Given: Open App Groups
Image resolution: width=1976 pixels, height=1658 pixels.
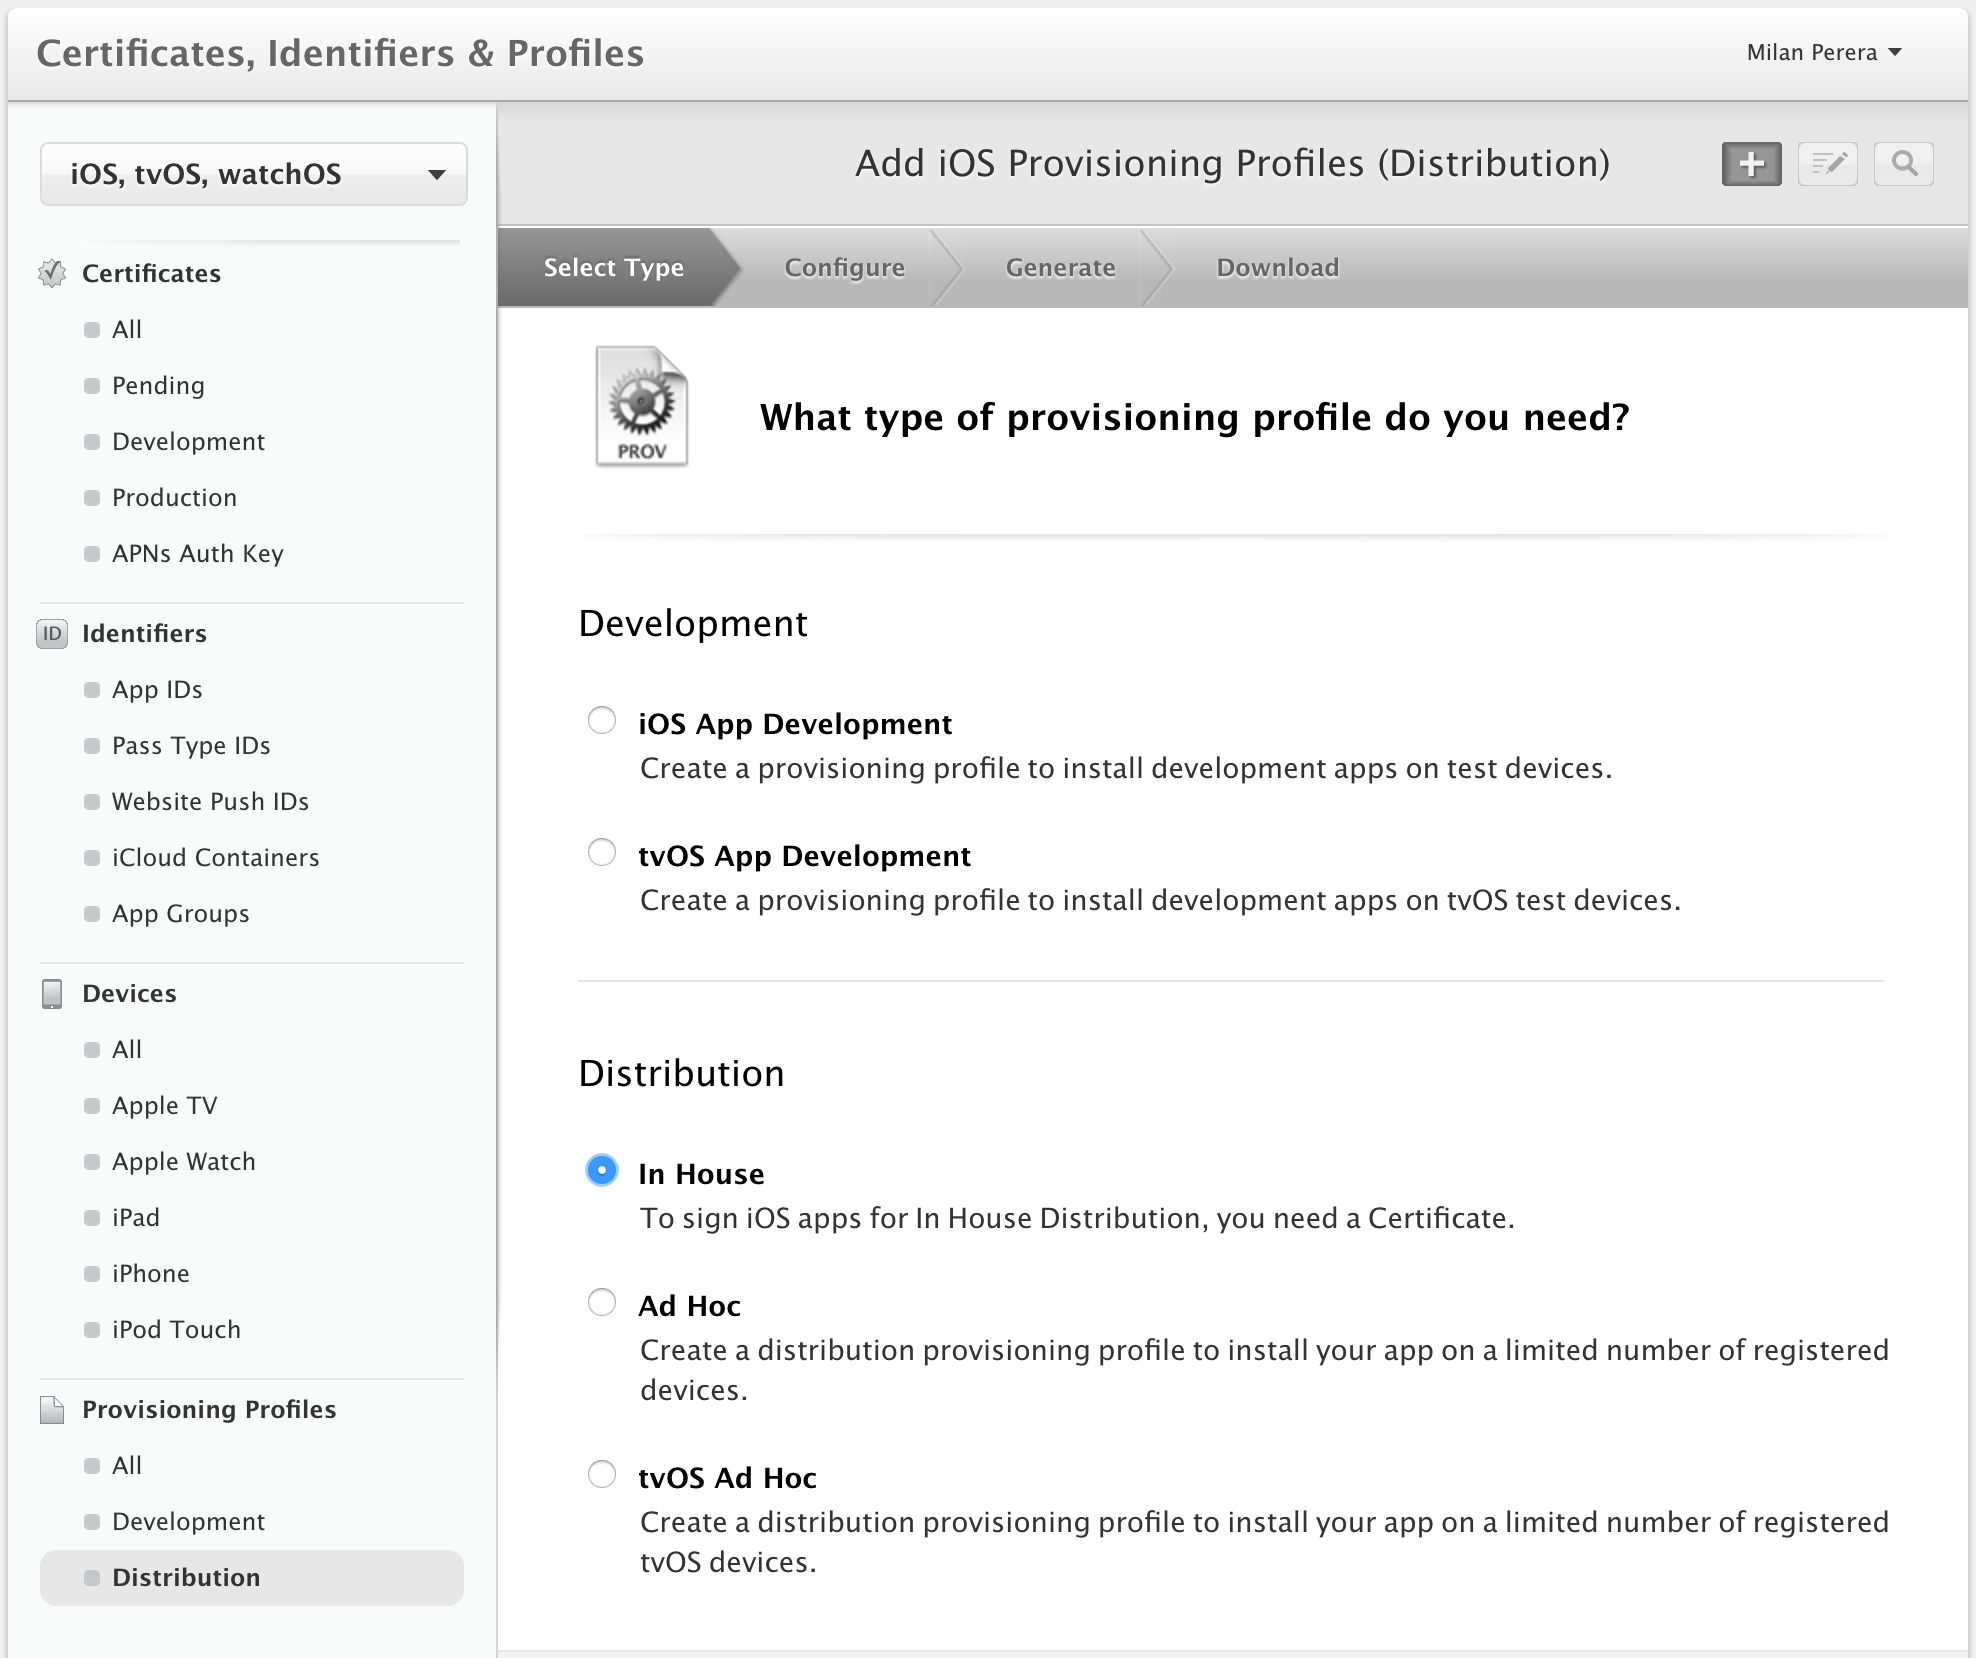Looking at the screenshot, I should point(180,913).
